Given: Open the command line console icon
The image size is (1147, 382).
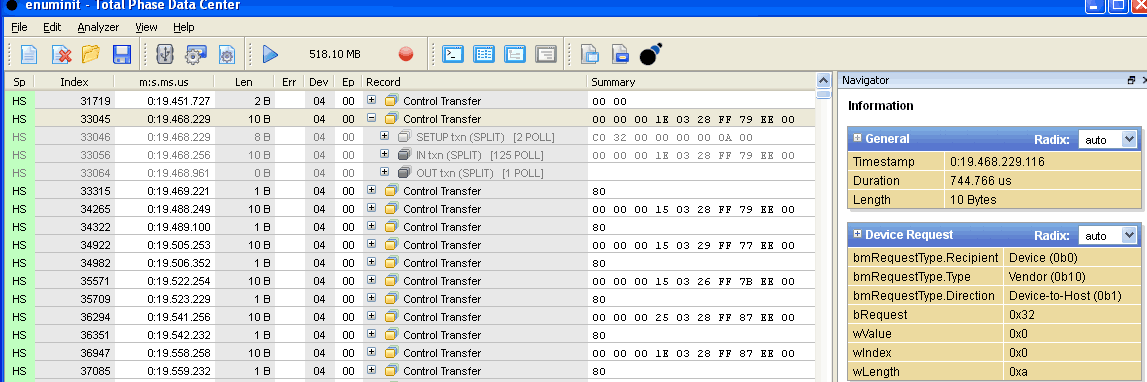Looking at the screenshot, I should pyautogui.click(x=454, y=54).
